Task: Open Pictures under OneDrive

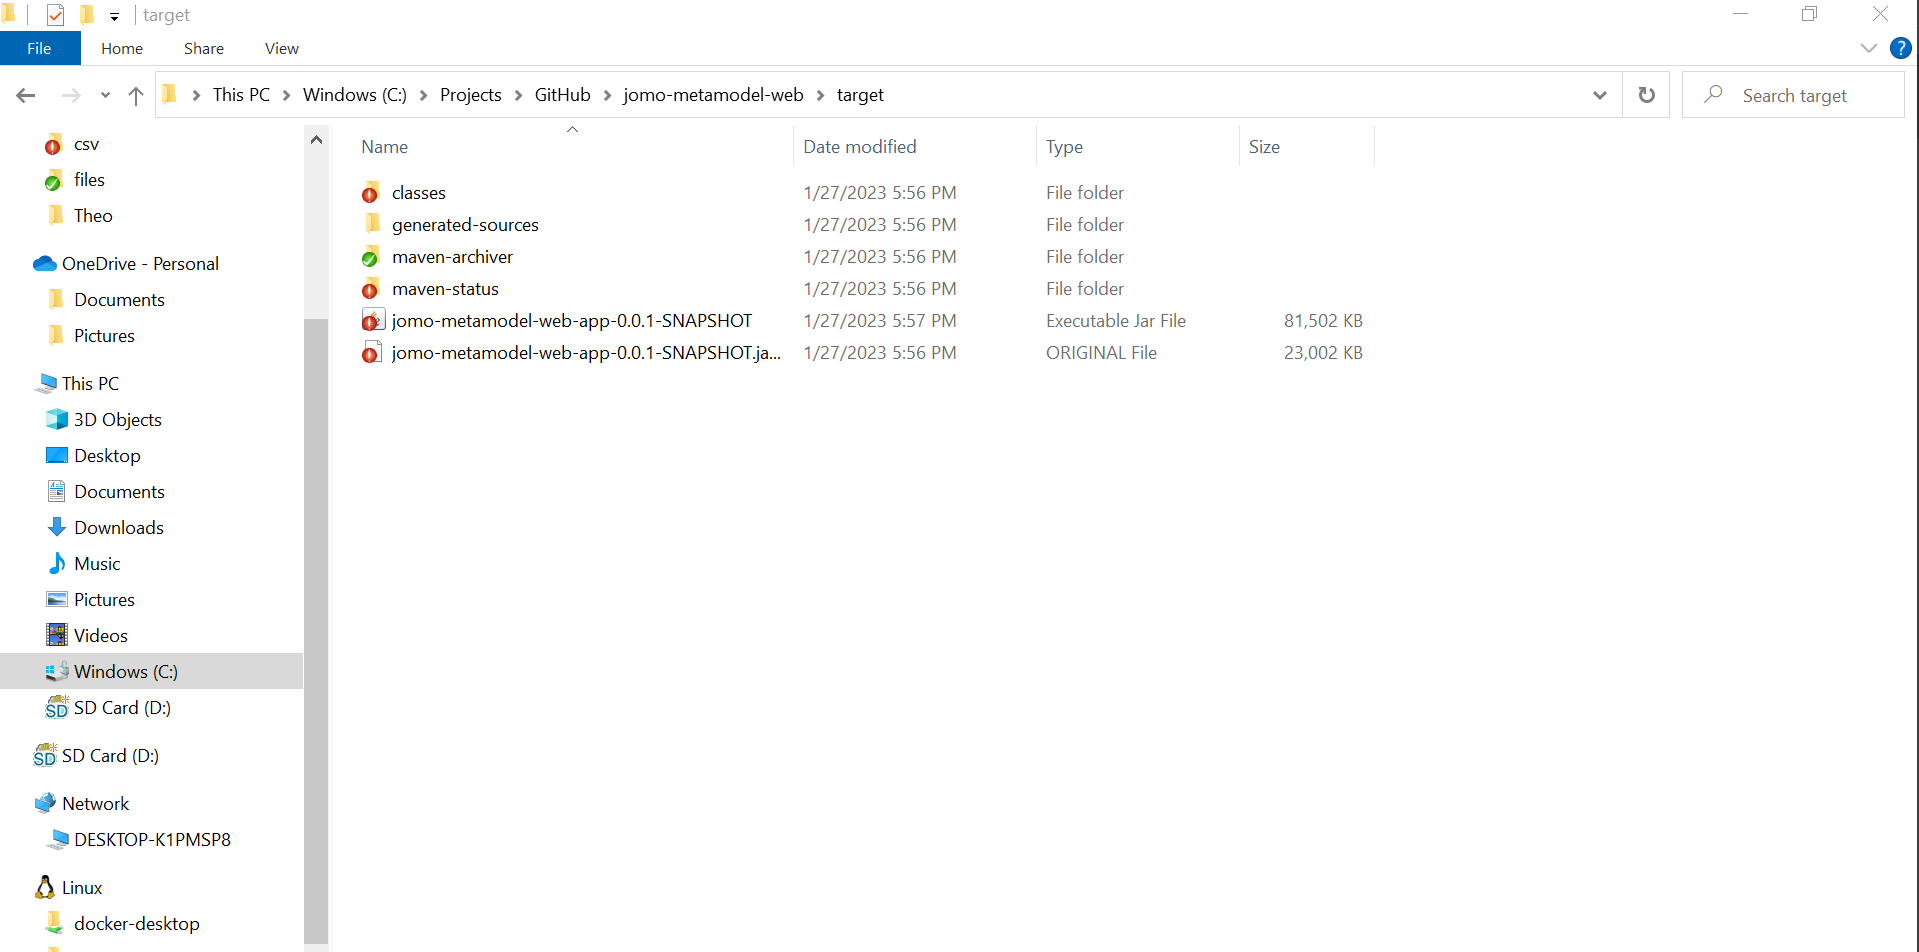Action: [104, 336]
